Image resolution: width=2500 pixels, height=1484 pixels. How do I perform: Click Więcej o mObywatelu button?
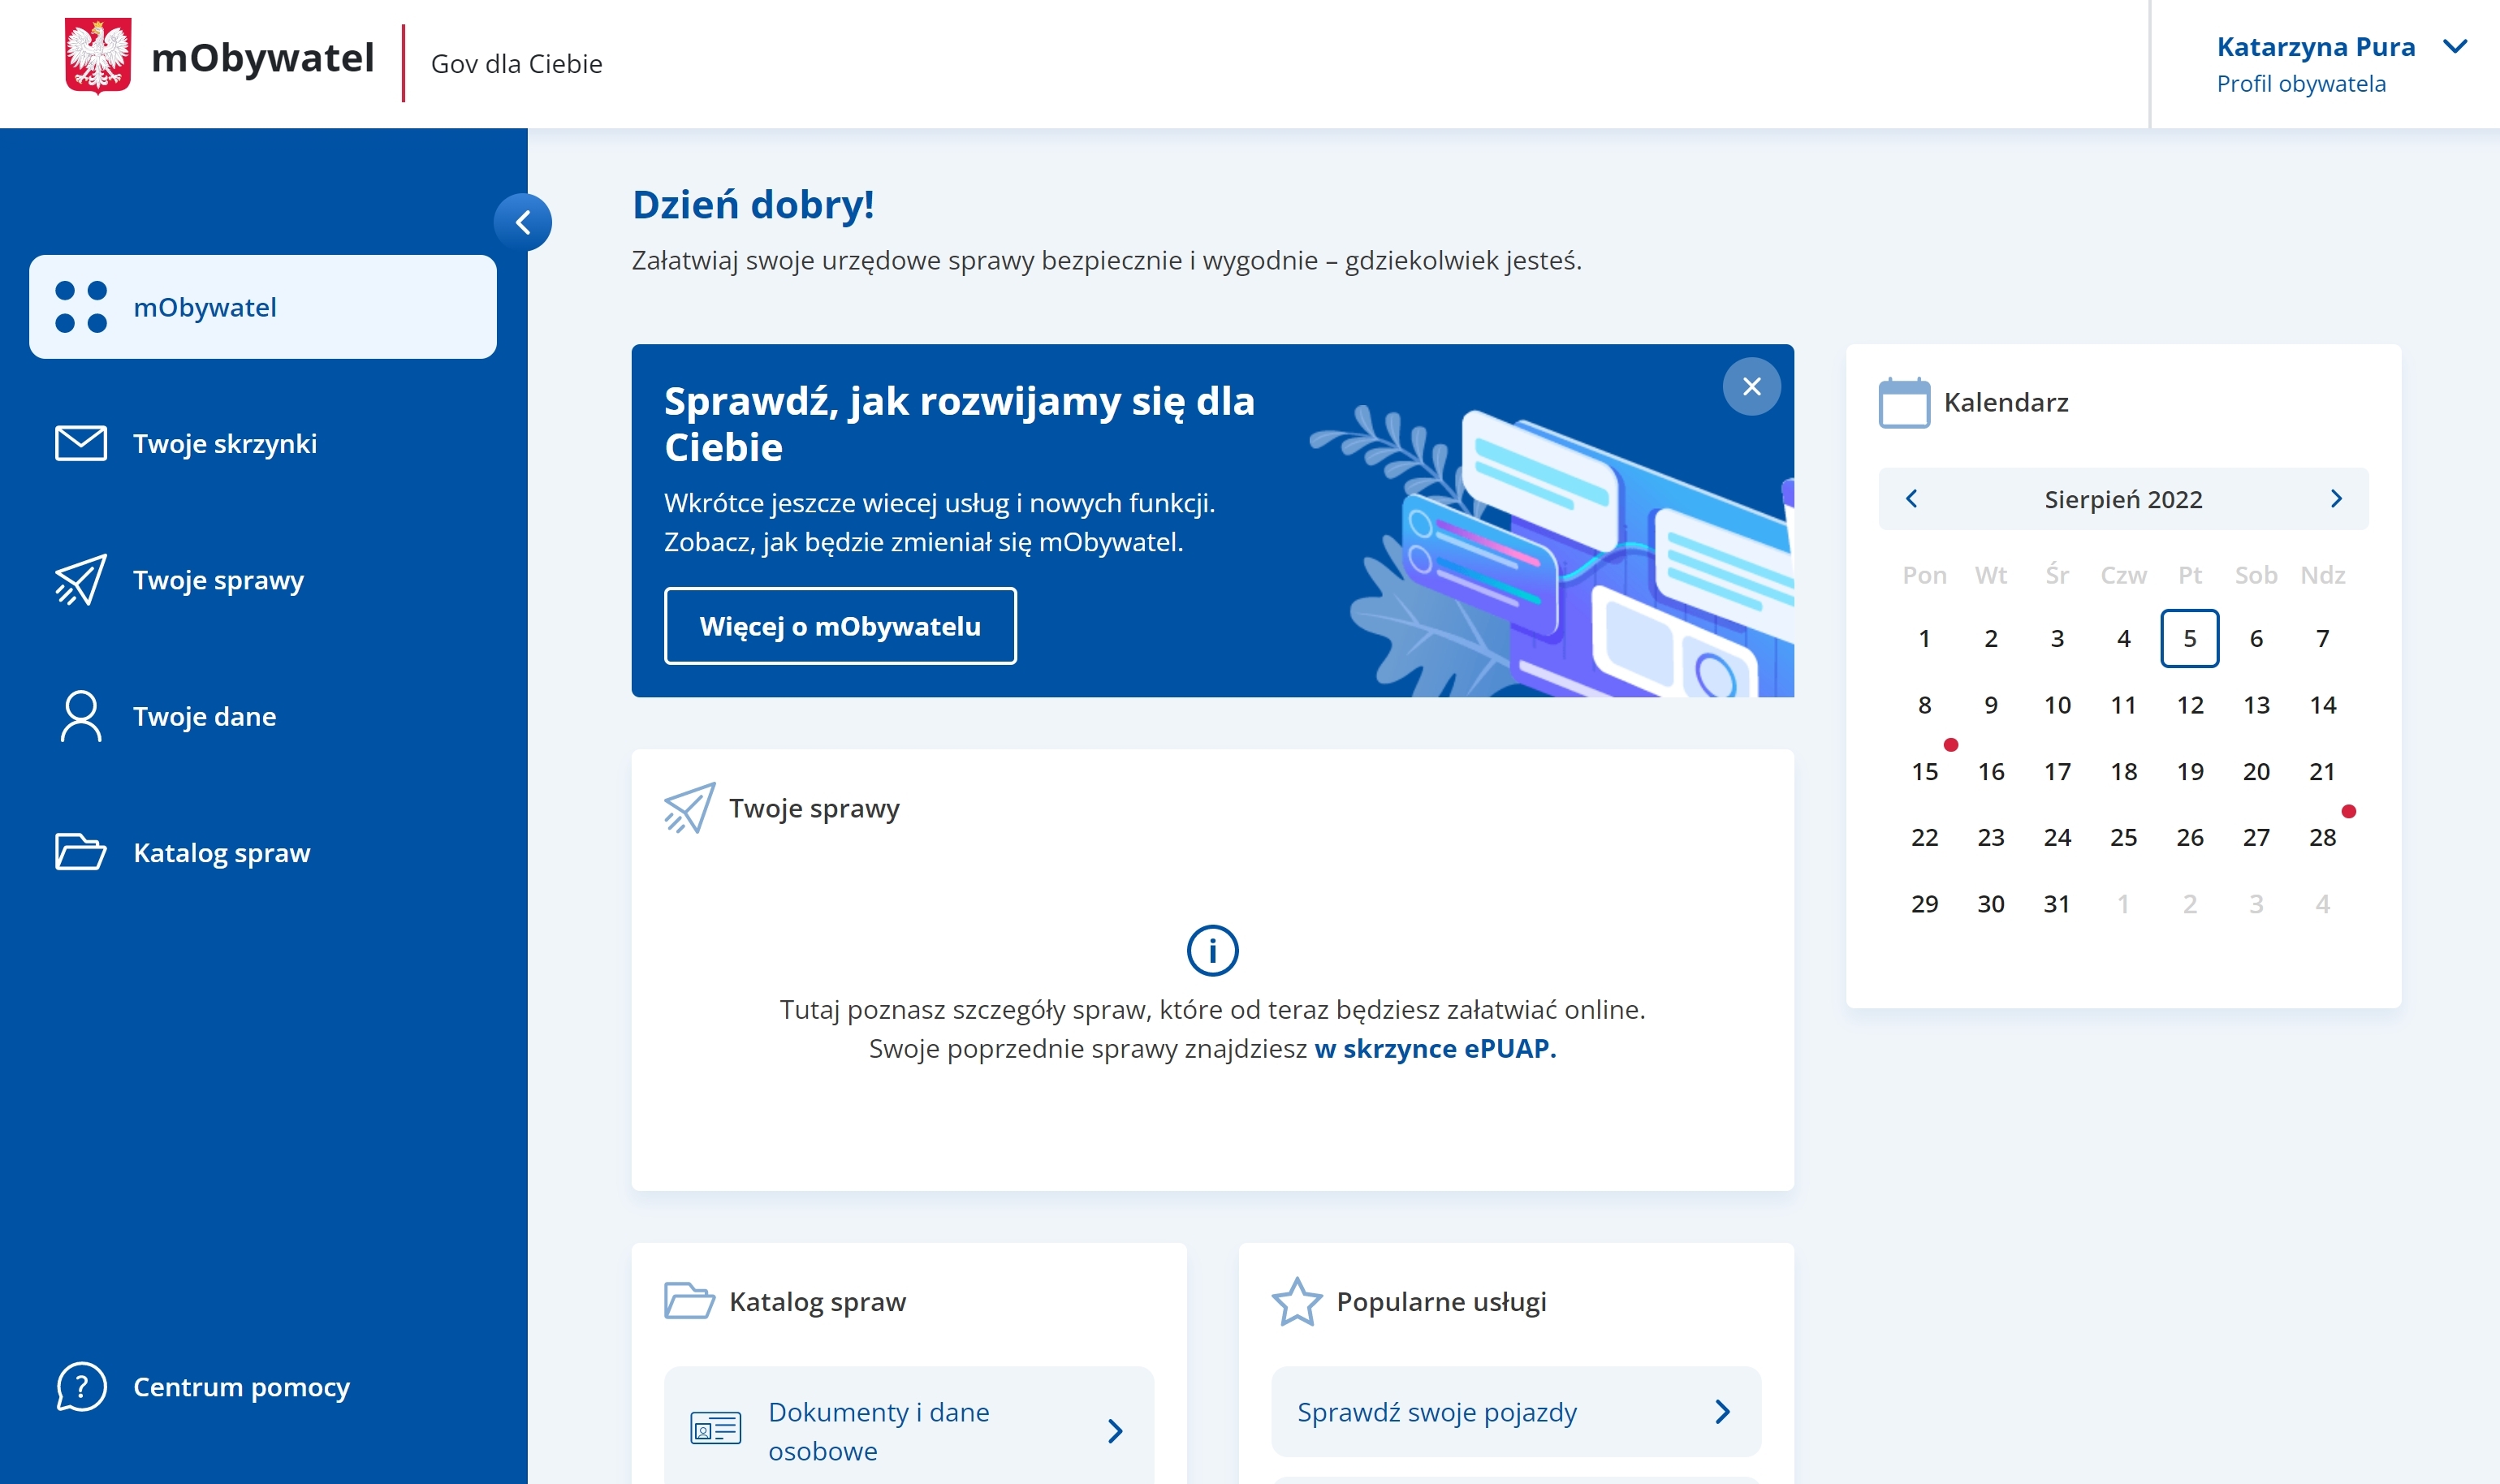pos(840,626)
